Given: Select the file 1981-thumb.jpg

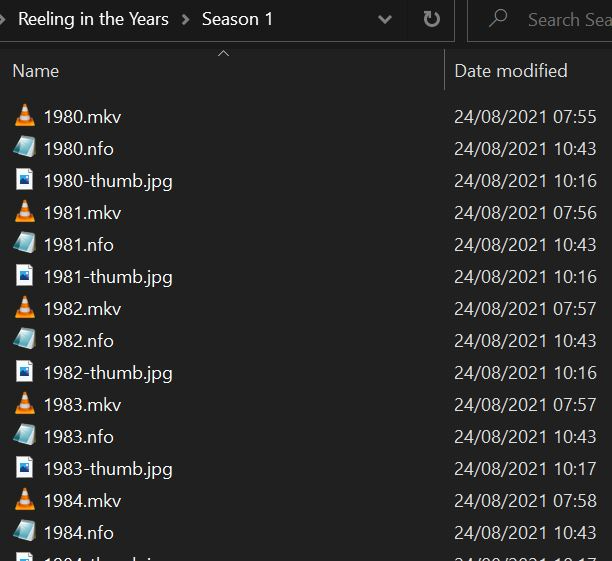Looking at the screenshot, I should click(x=108, y=276).
